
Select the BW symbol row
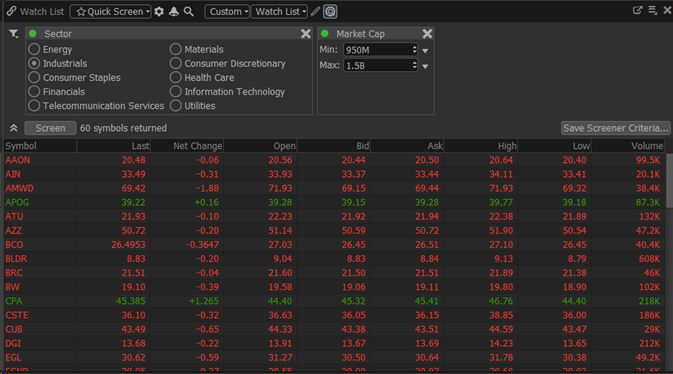coord(335,287)
